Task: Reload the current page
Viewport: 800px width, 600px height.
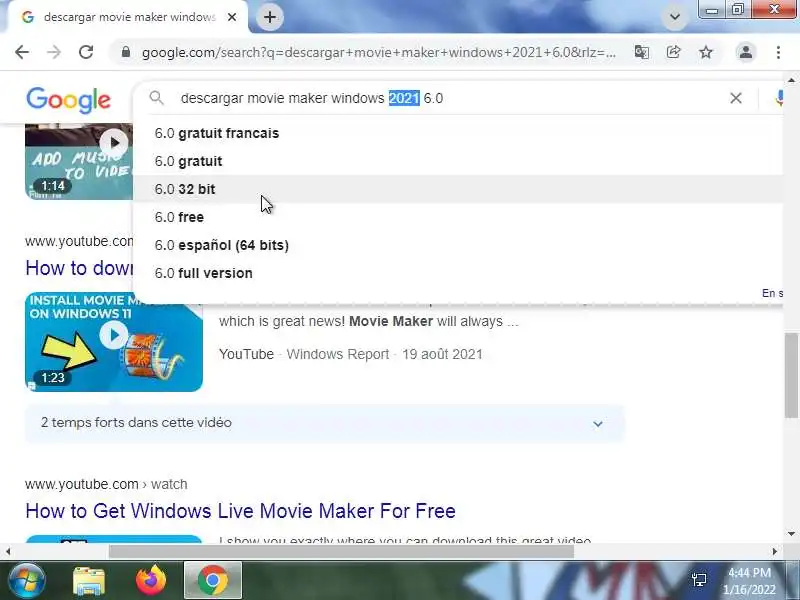Action: (86, 52)
